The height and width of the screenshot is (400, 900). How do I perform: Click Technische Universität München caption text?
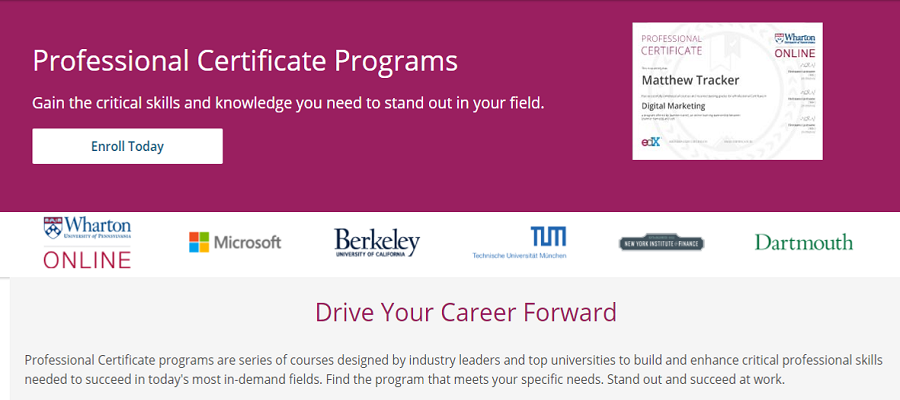pos(519,255)
